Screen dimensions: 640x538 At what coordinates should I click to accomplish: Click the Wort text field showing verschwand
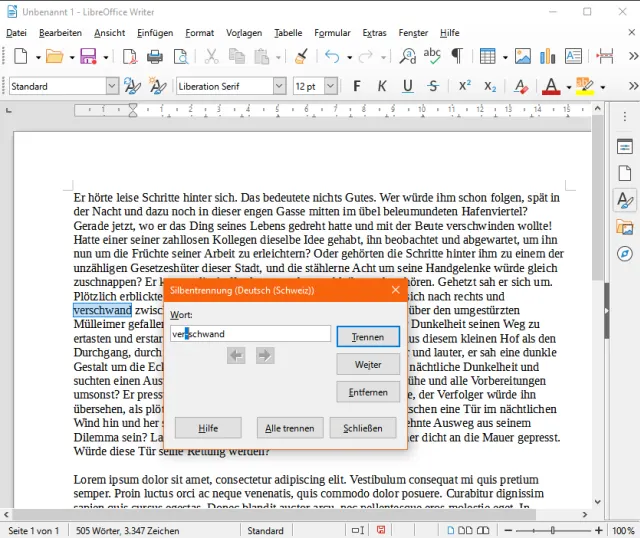[250, 334]
